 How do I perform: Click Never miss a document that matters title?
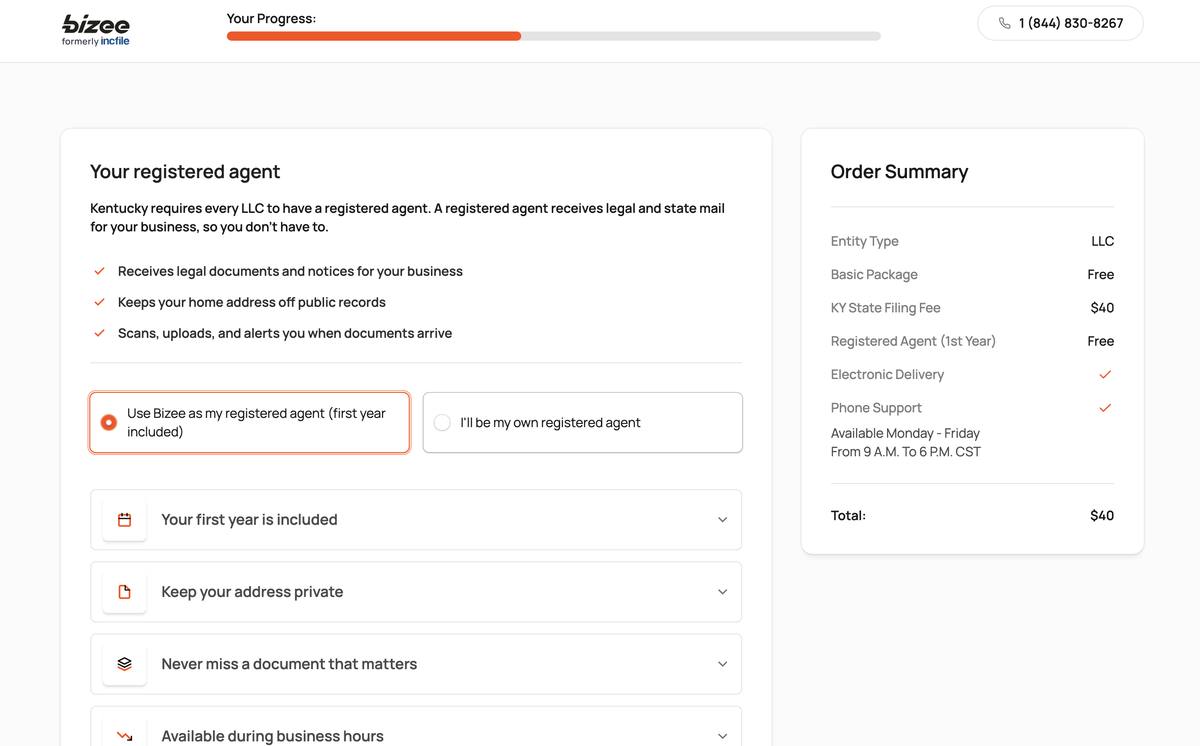click(289, 664)
